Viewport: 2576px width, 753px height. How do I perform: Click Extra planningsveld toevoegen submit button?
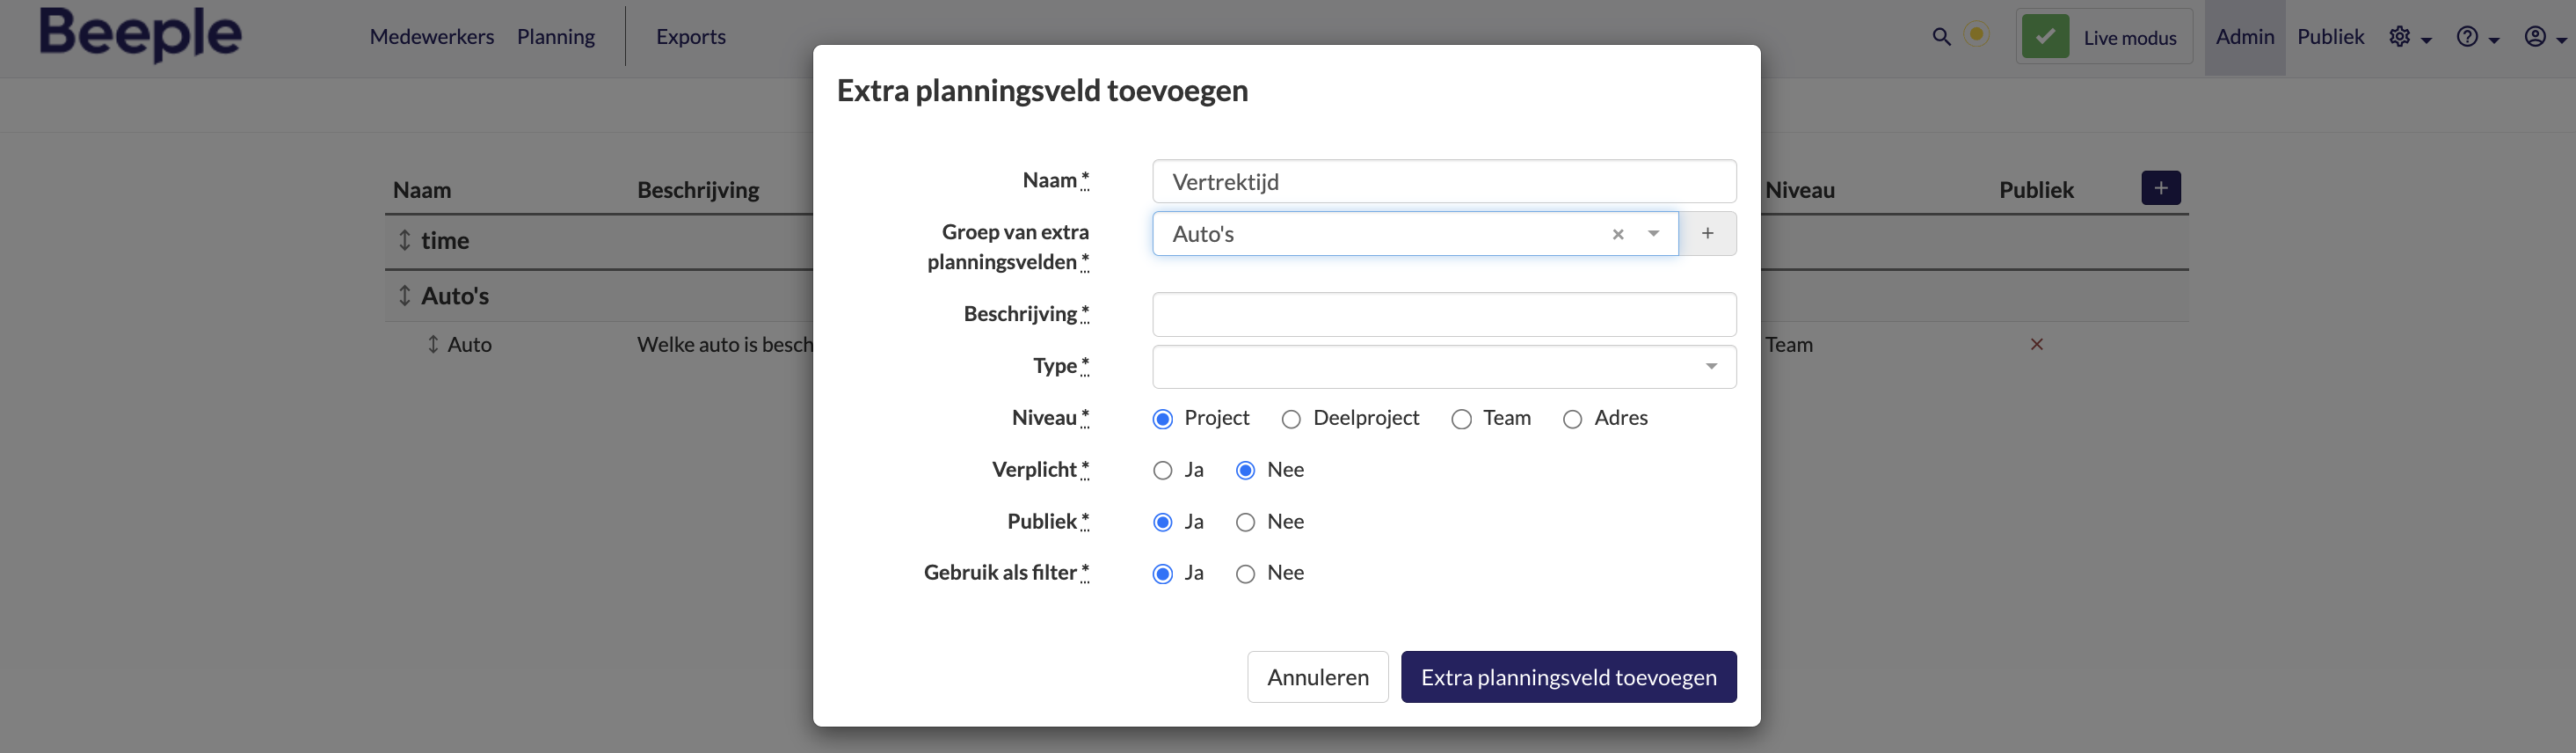pos(1568,677)
